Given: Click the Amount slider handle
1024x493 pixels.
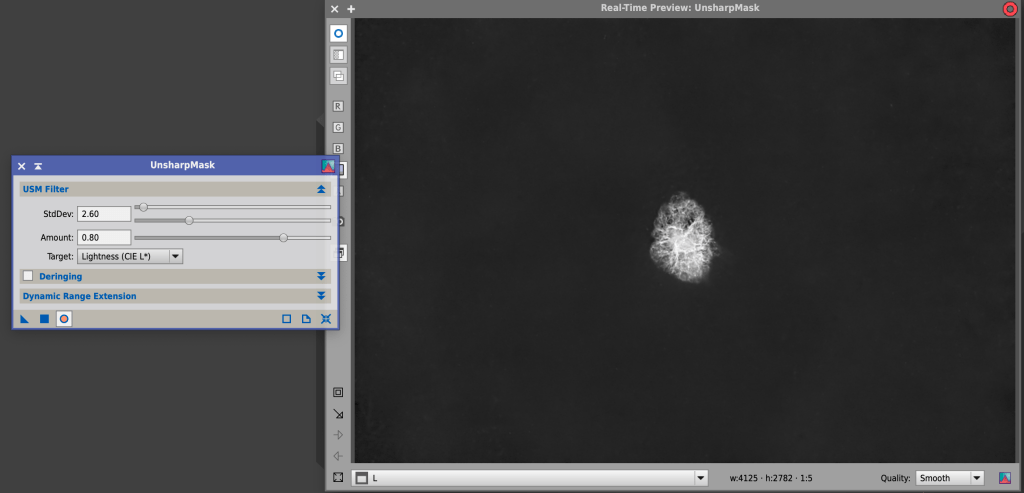Looking at the screenshot, I should pyautogui.click(x=284, y=237).
